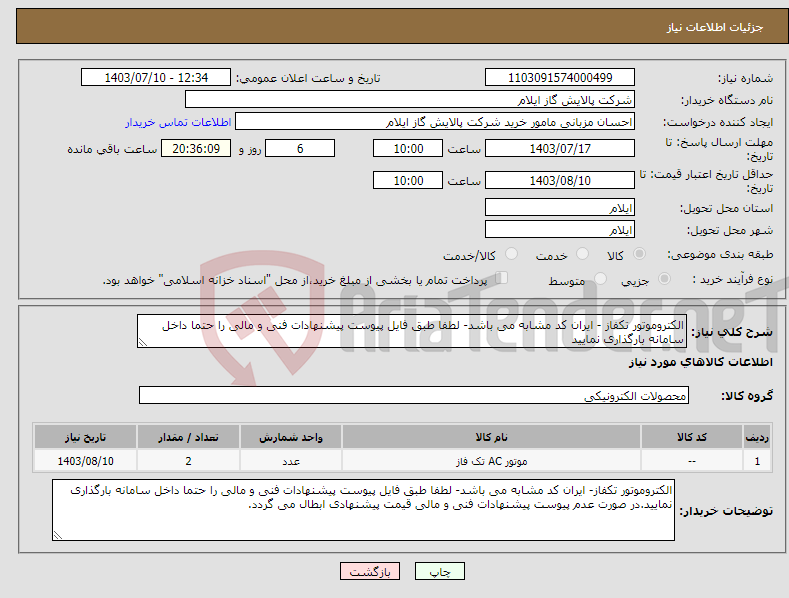
Task: Click the general need description text area
Action: [412, 331]
